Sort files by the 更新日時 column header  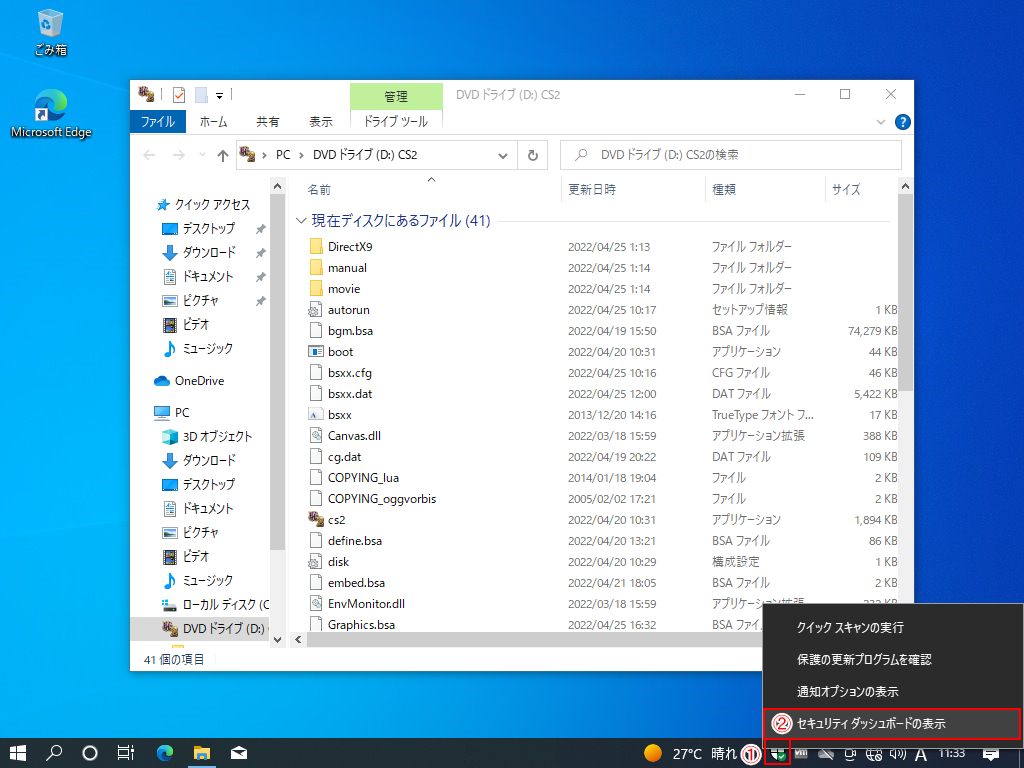[x=592, y=189]
